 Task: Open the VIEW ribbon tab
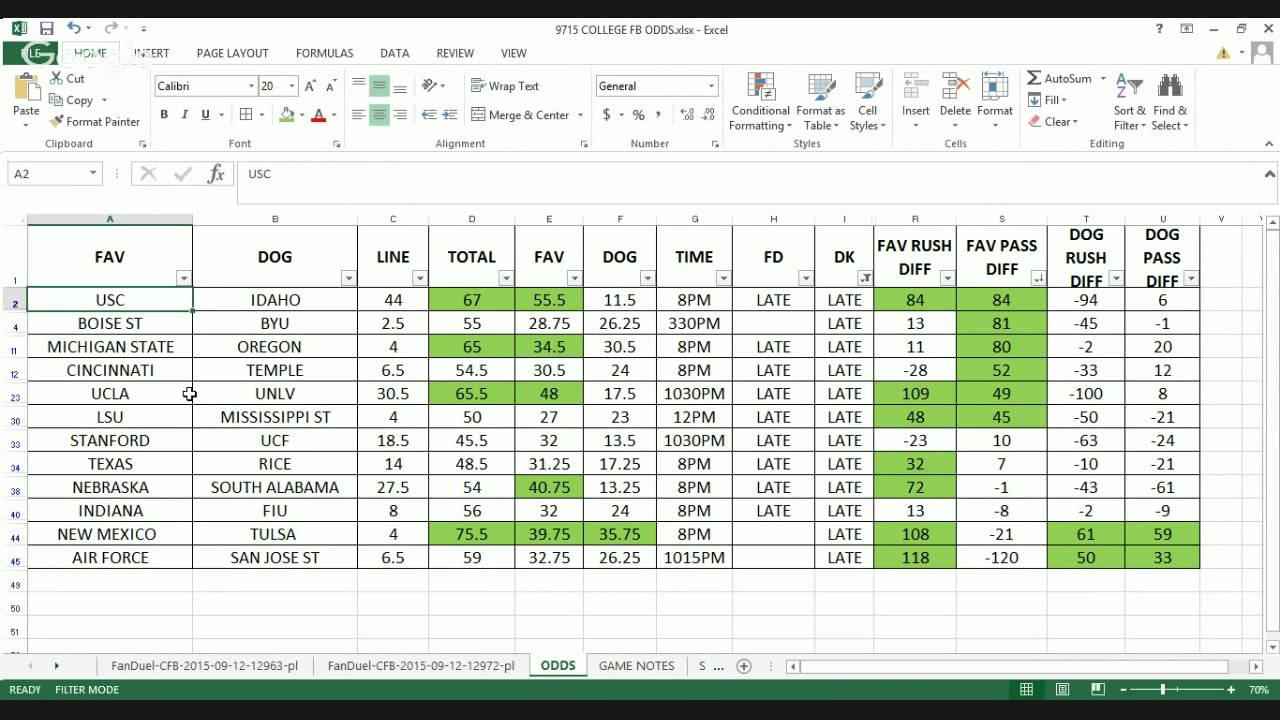click(514, 53)
